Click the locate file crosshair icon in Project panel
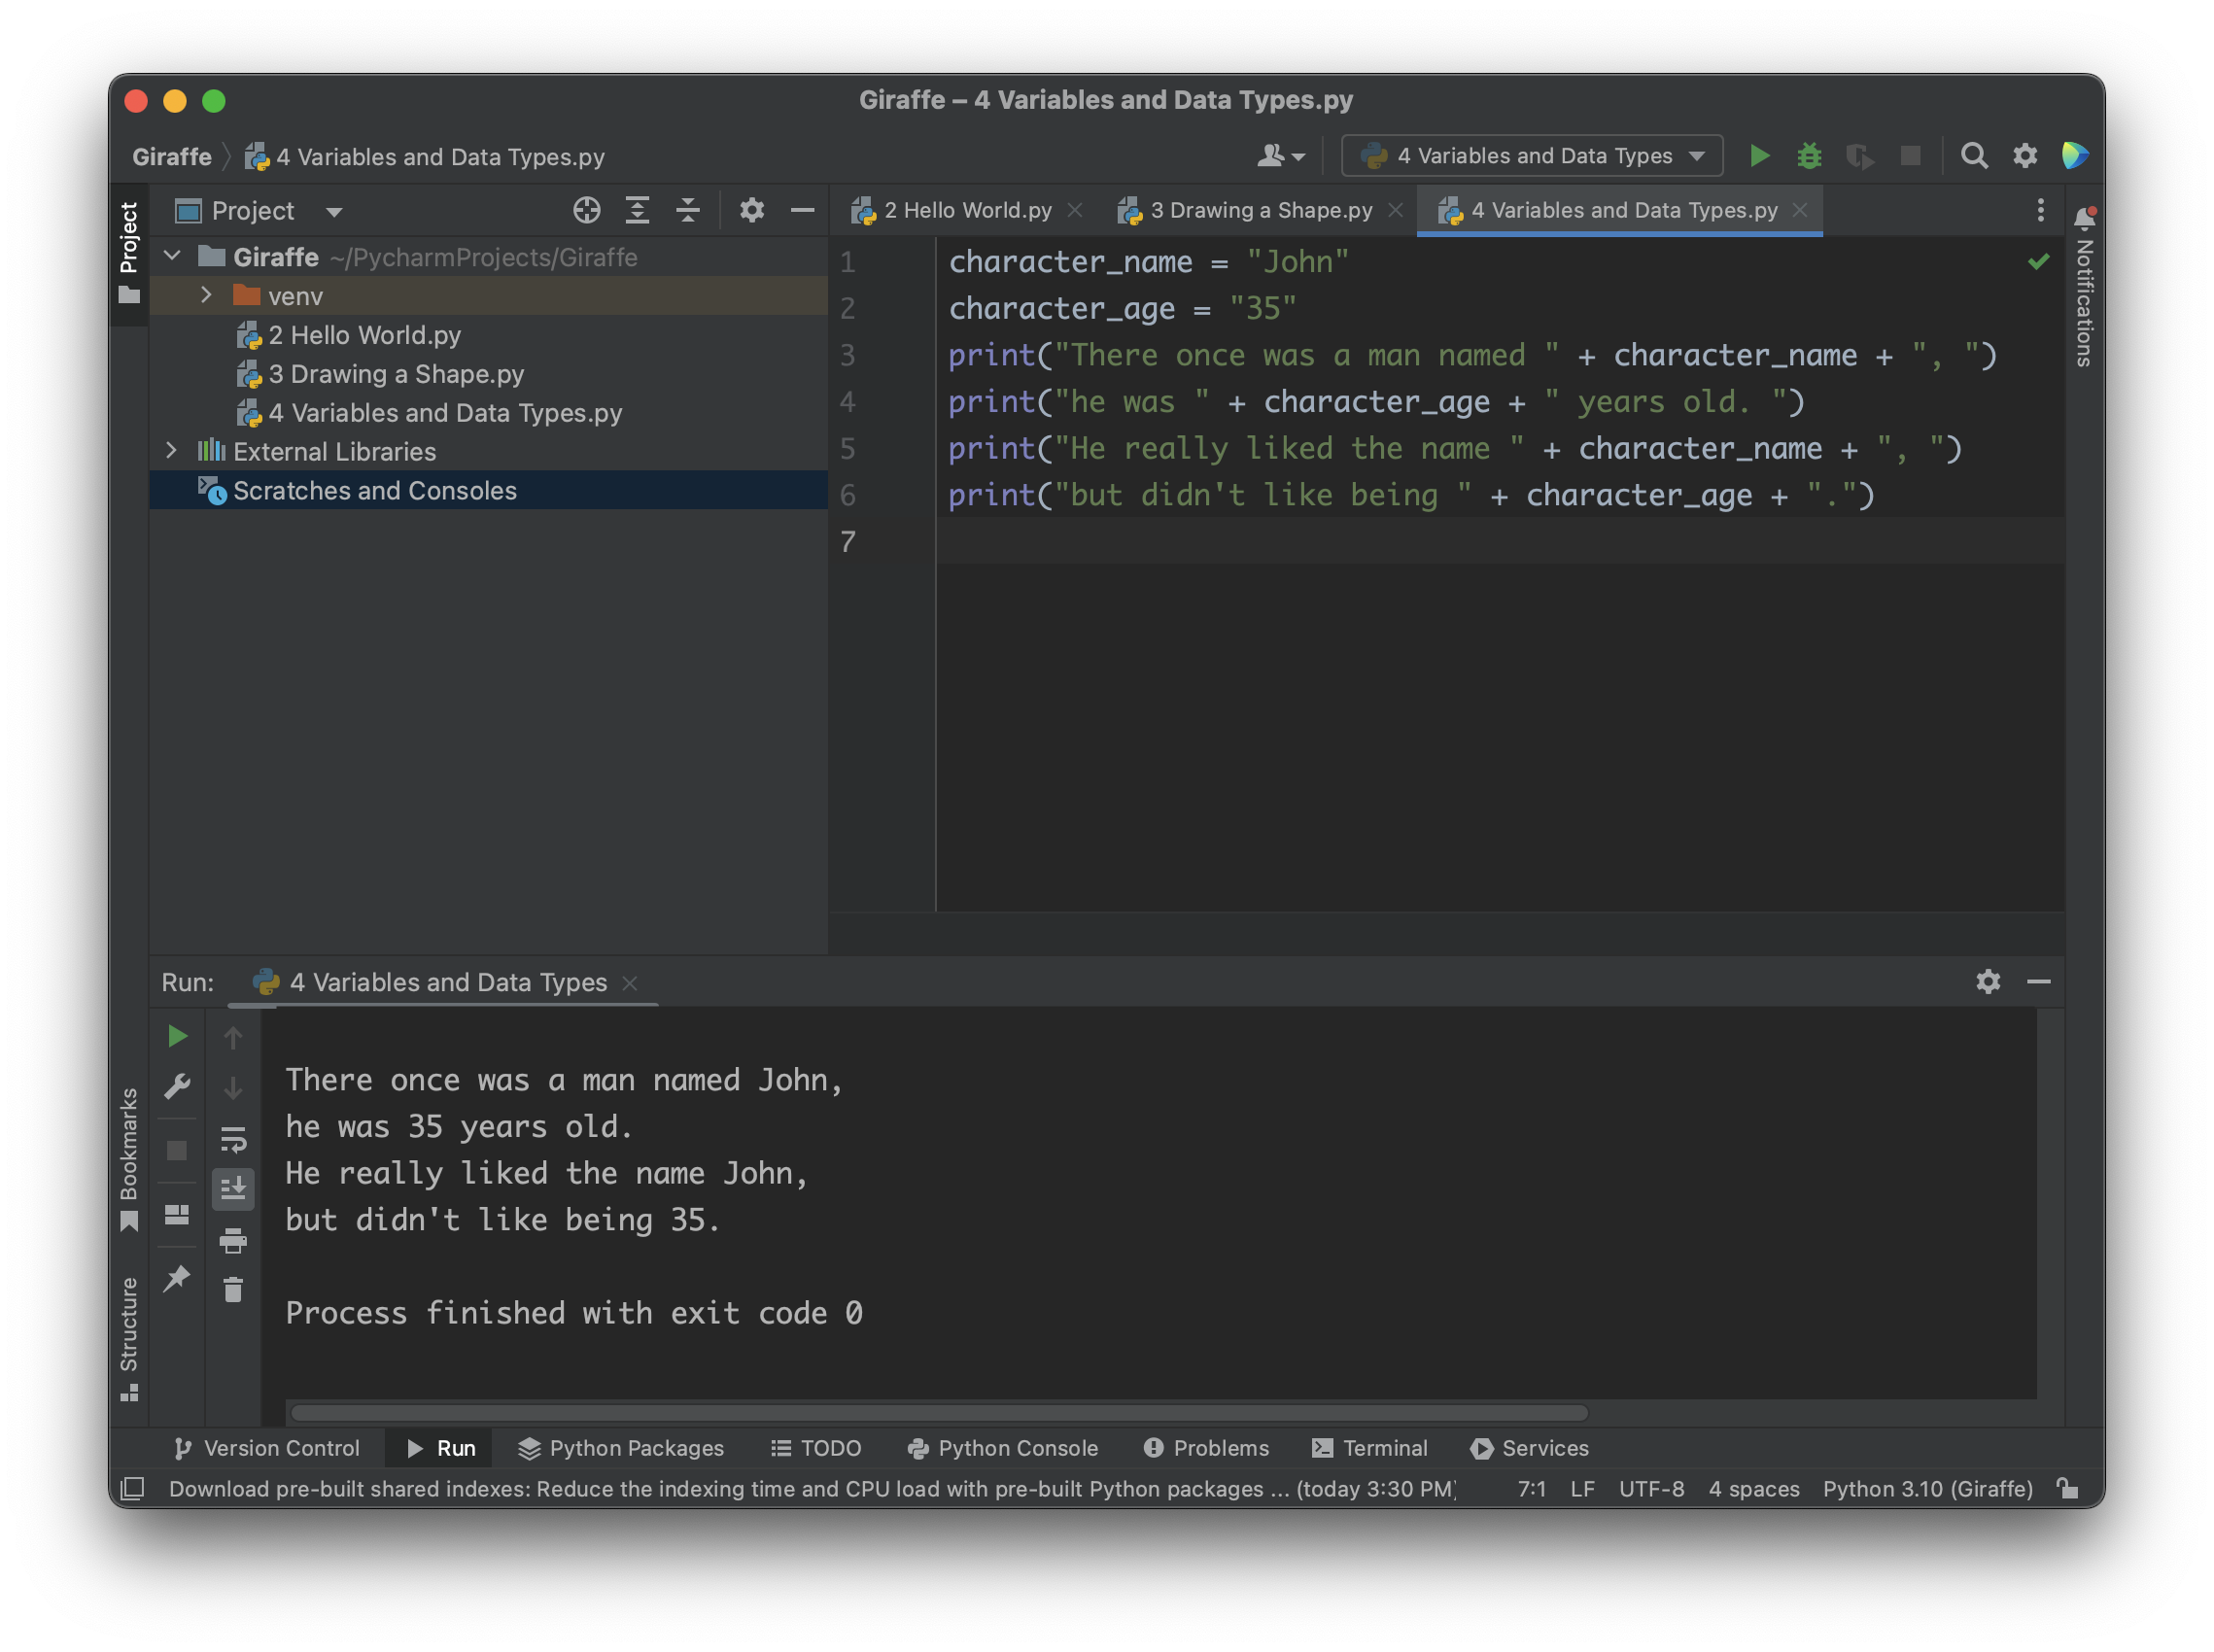Image resolution: width=2214 pixels, height=1652 pixels. [x=587, y=210]
